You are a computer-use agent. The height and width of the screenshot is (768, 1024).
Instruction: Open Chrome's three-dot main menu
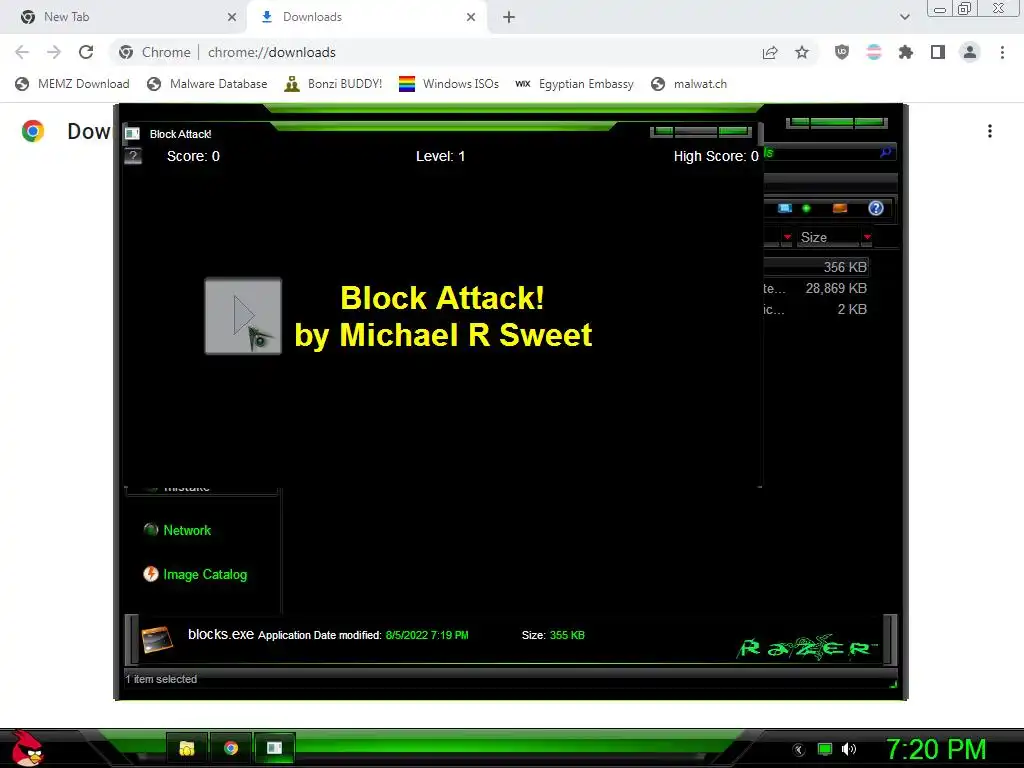(x=1002, y=52)
